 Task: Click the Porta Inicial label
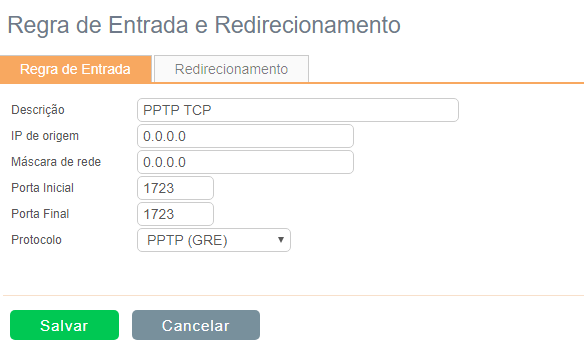[x=42, y=188]
